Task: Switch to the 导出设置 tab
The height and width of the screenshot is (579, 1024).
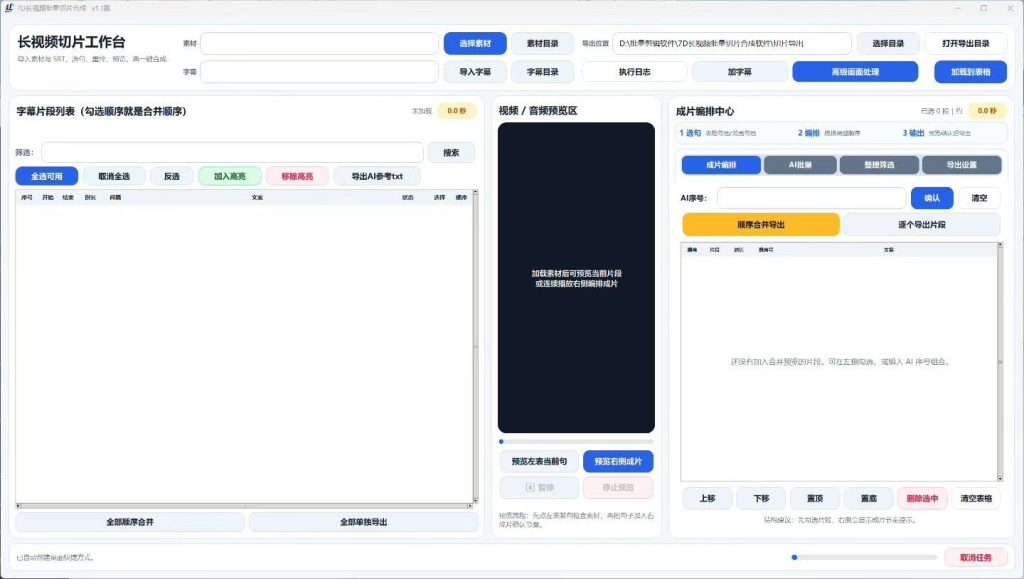Action: pyautogui.click(x=961, y=165)
